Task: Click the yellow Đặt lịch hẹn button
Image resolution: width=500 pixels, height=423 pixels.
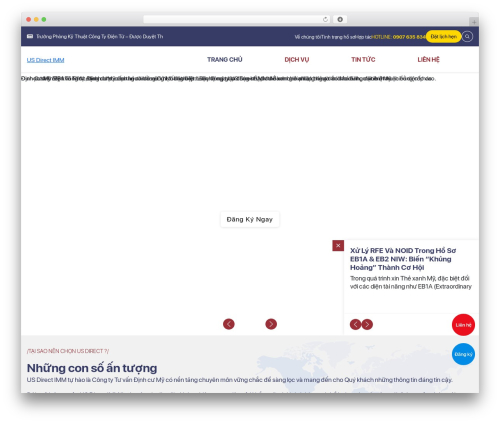Action: [443, 36]
